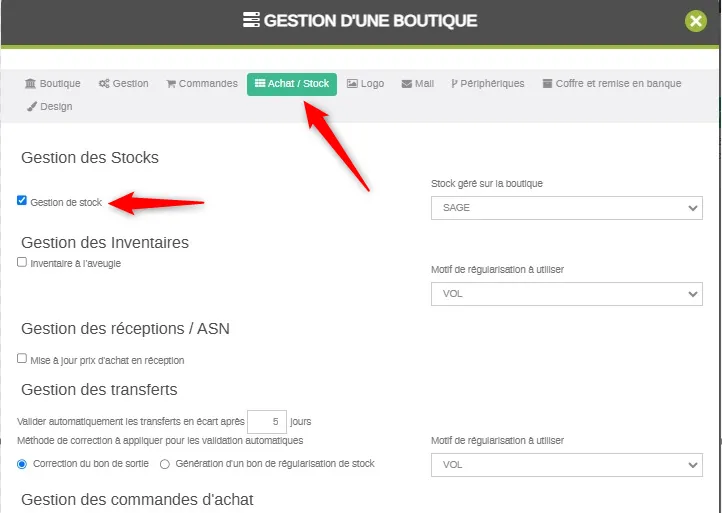722x513 pixels.
Task: Open the inventaires Motif de régularisation dropdown
Action: (x=566, y=294)
